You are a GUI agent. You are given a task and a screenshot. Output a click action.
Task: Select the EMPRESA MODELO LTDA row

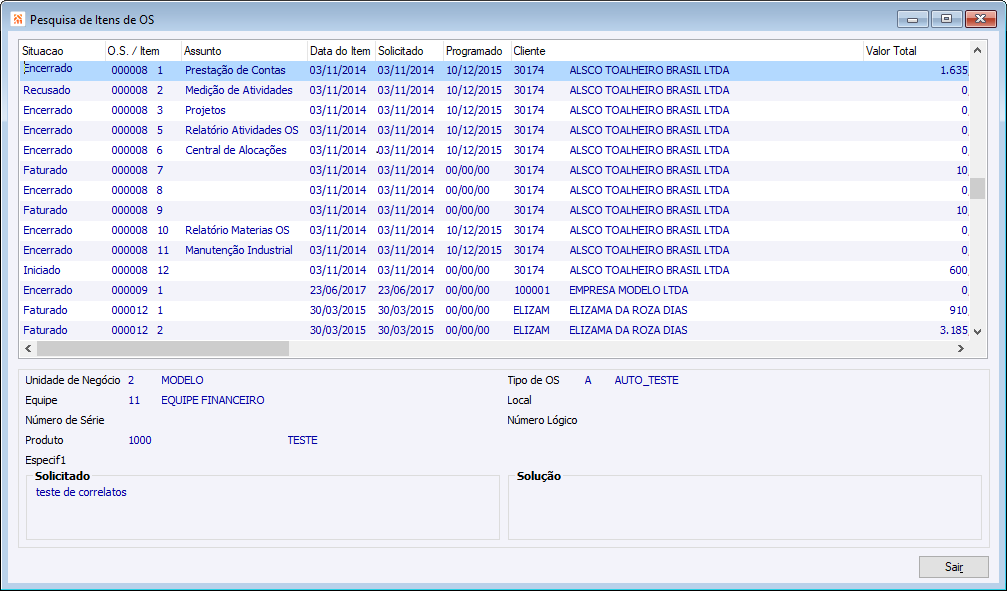(495, 290)
